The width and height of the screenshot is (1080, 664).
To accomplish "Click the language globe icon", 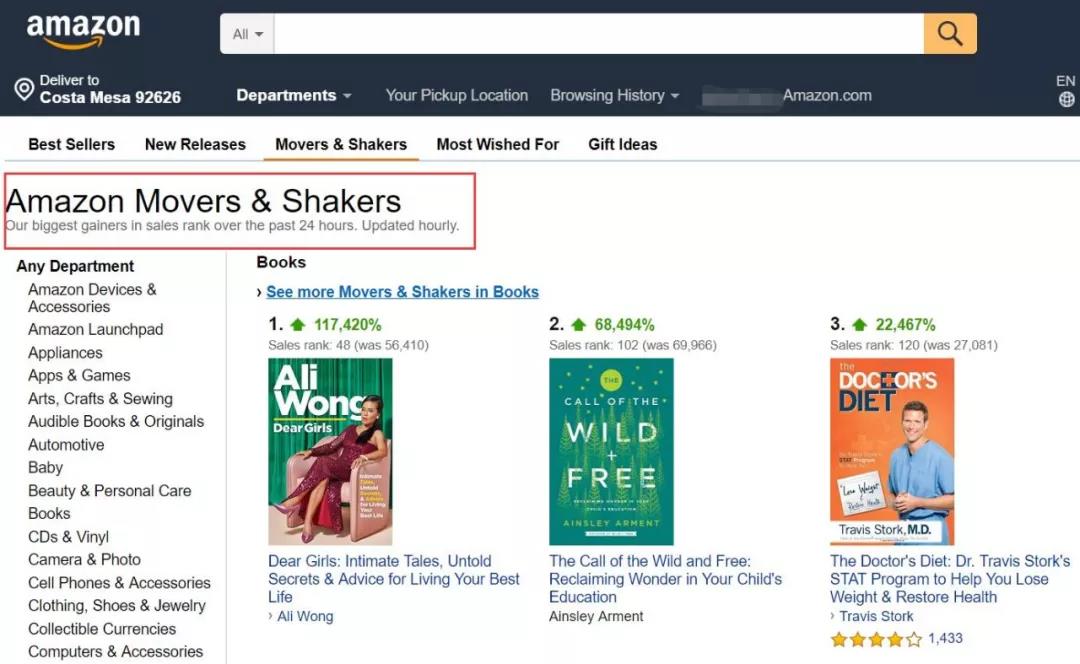I will point(1066,99).
